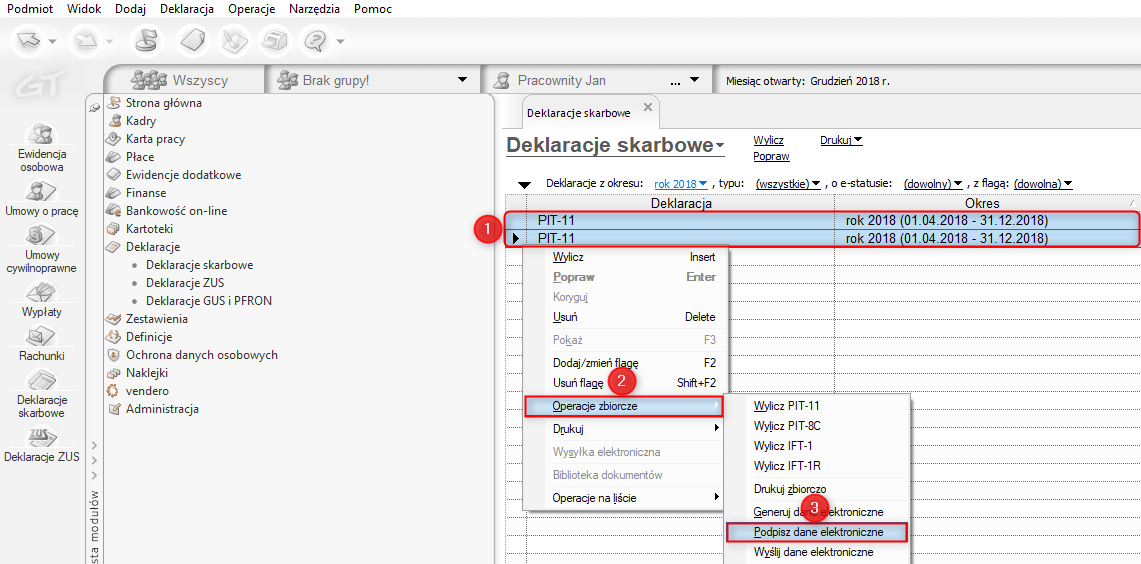Open Deklaracje skarbowe heading dropdown arrow
1141x564 pixels.
[720, 146]
